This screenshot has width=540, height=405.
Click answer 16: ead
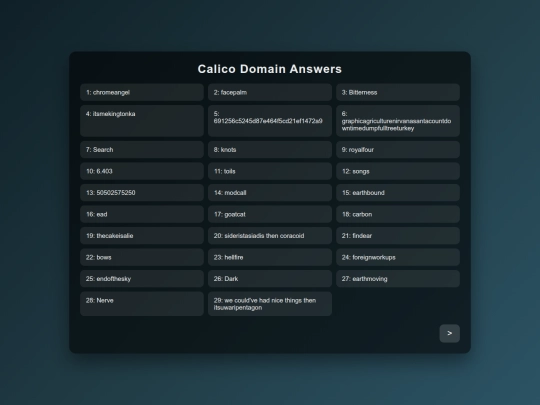coord(142,214)
